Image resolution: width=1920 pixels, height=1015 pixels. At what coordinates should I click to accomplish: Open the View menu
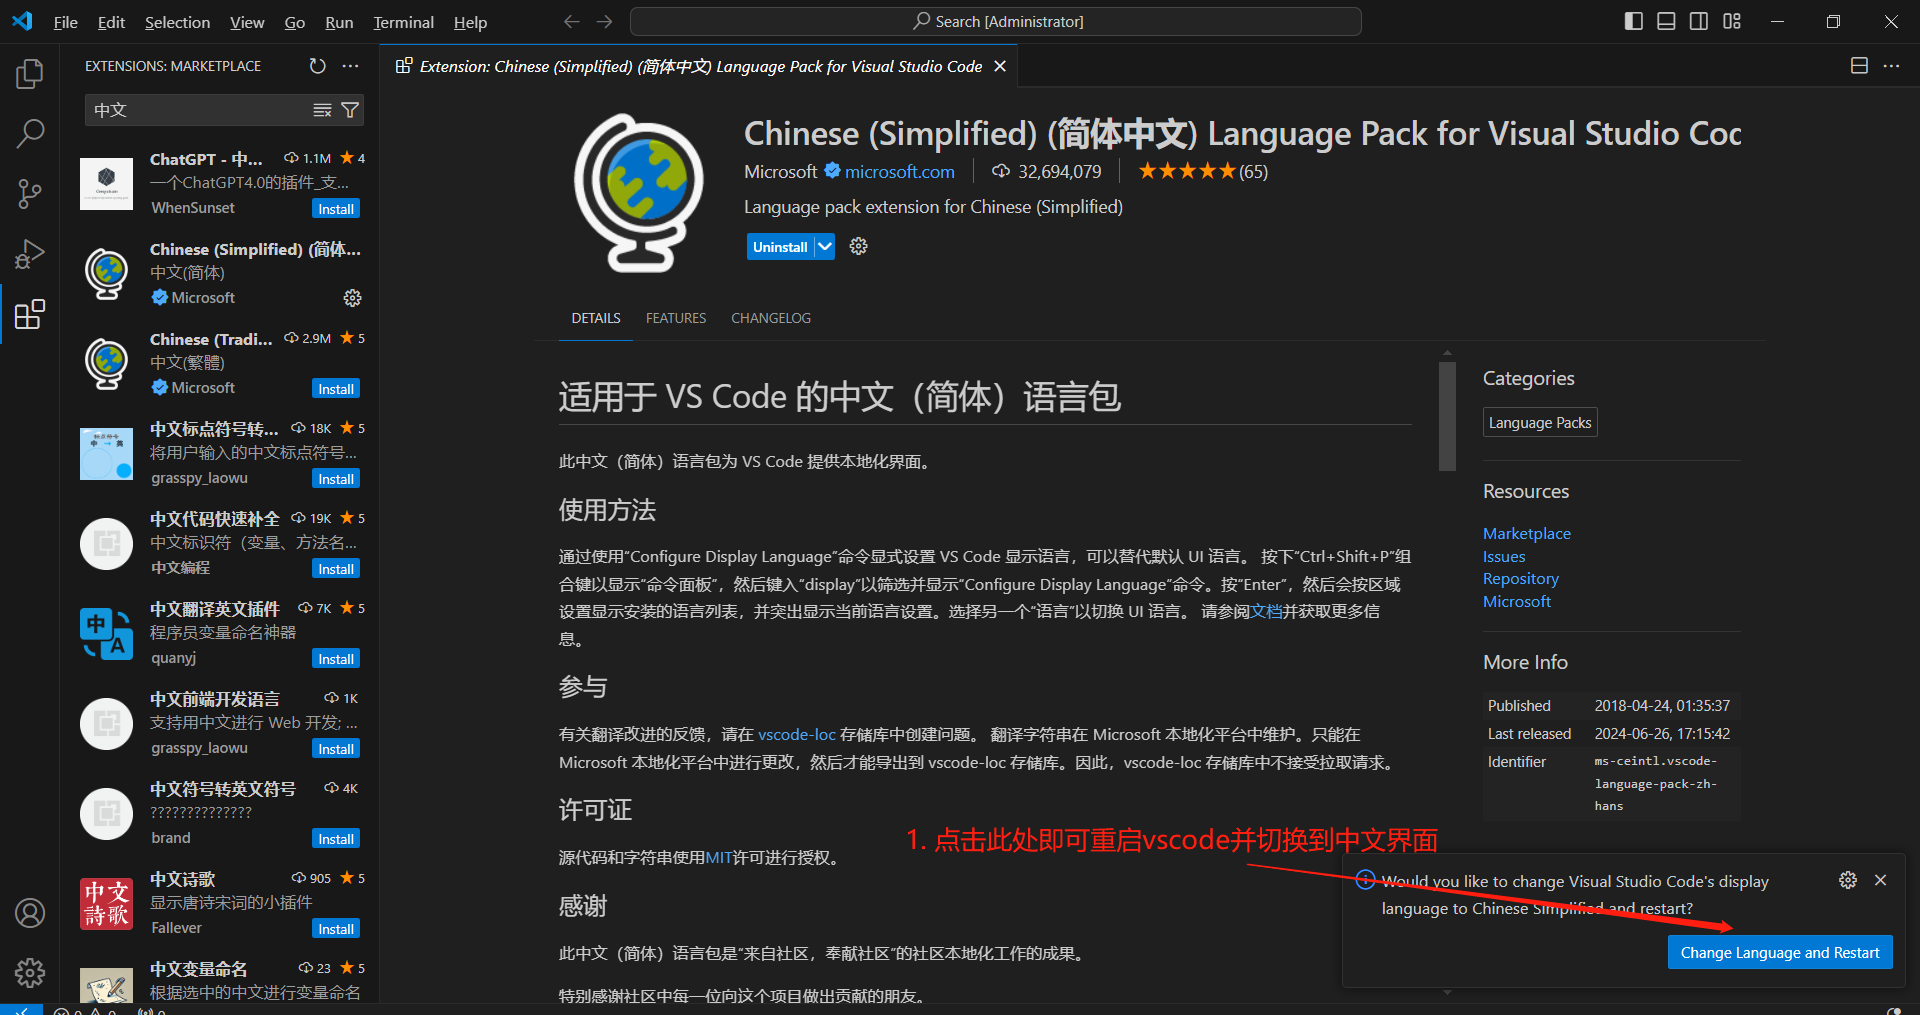click(247, 22)
